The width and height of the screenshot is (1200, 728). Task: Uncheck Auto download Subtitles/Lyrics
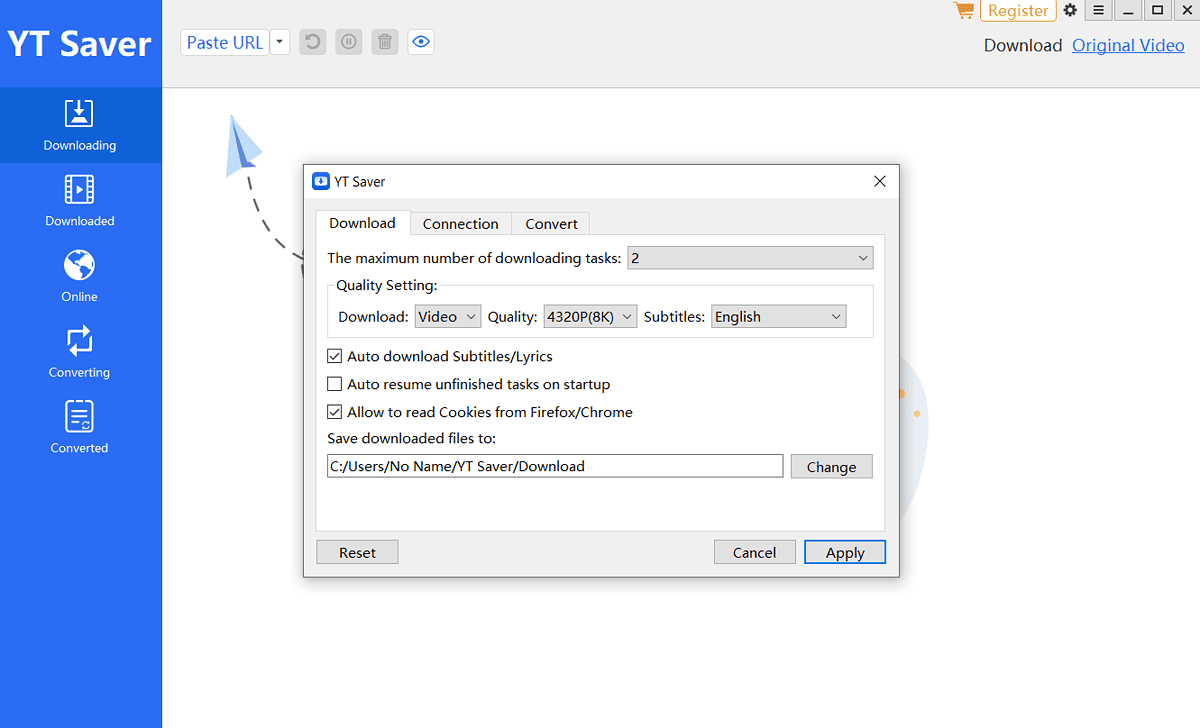[334, 356]
